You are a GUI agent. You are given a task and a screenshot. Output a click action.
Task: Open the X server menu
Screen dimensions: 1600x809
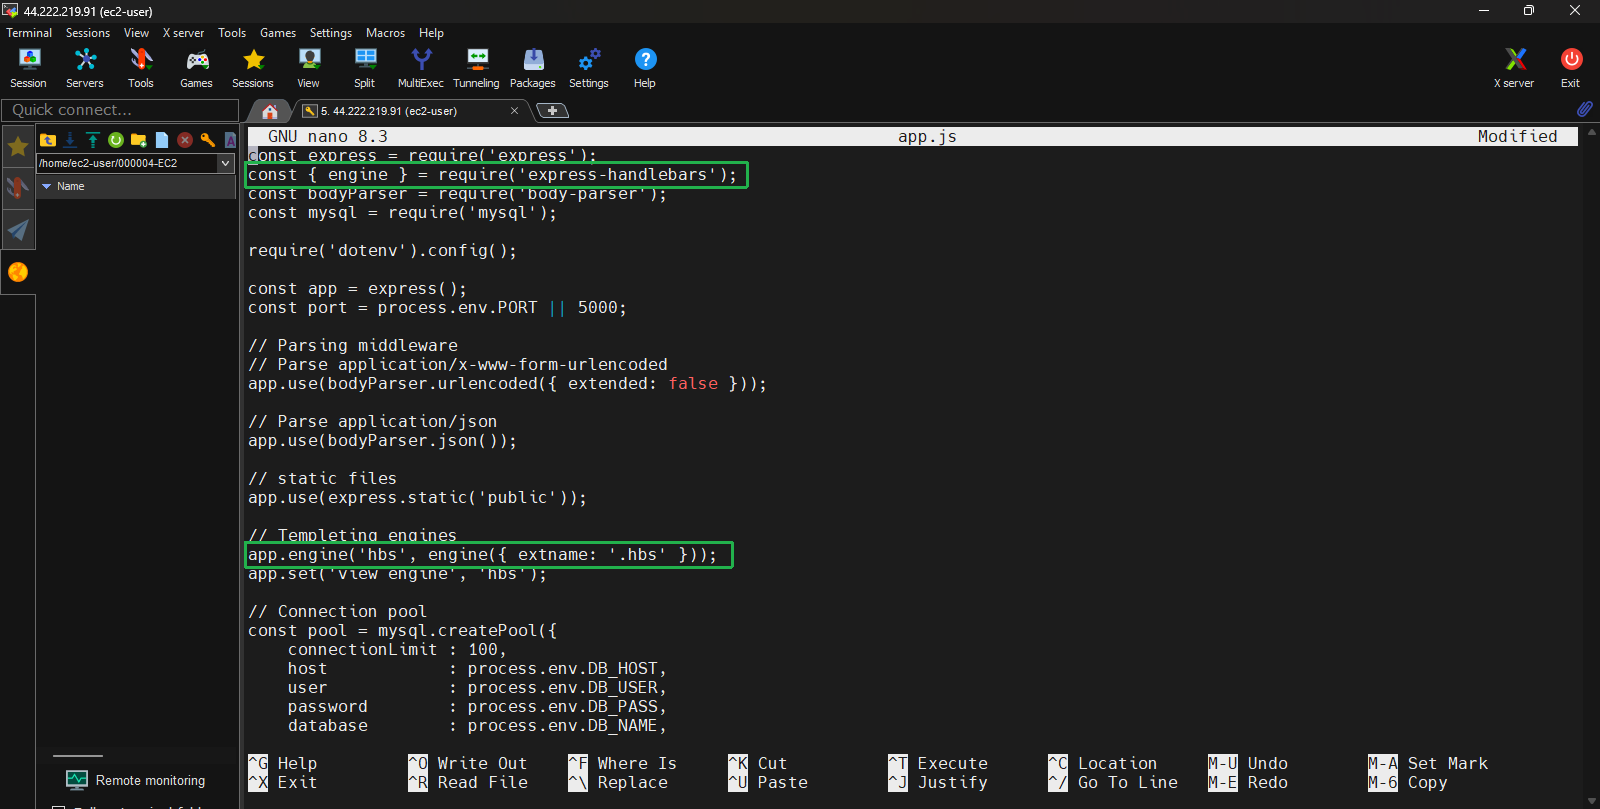tap(183, 33)
